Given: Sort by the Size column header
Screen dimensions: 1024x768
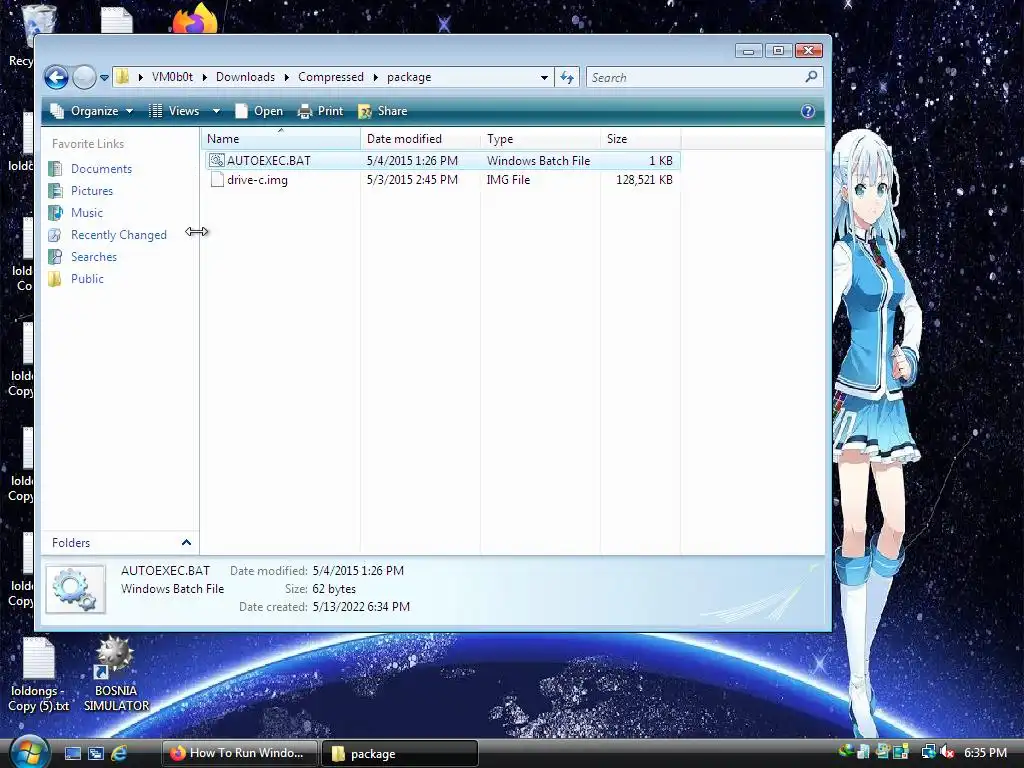Looking at the screenshot, I should (640, 138).
